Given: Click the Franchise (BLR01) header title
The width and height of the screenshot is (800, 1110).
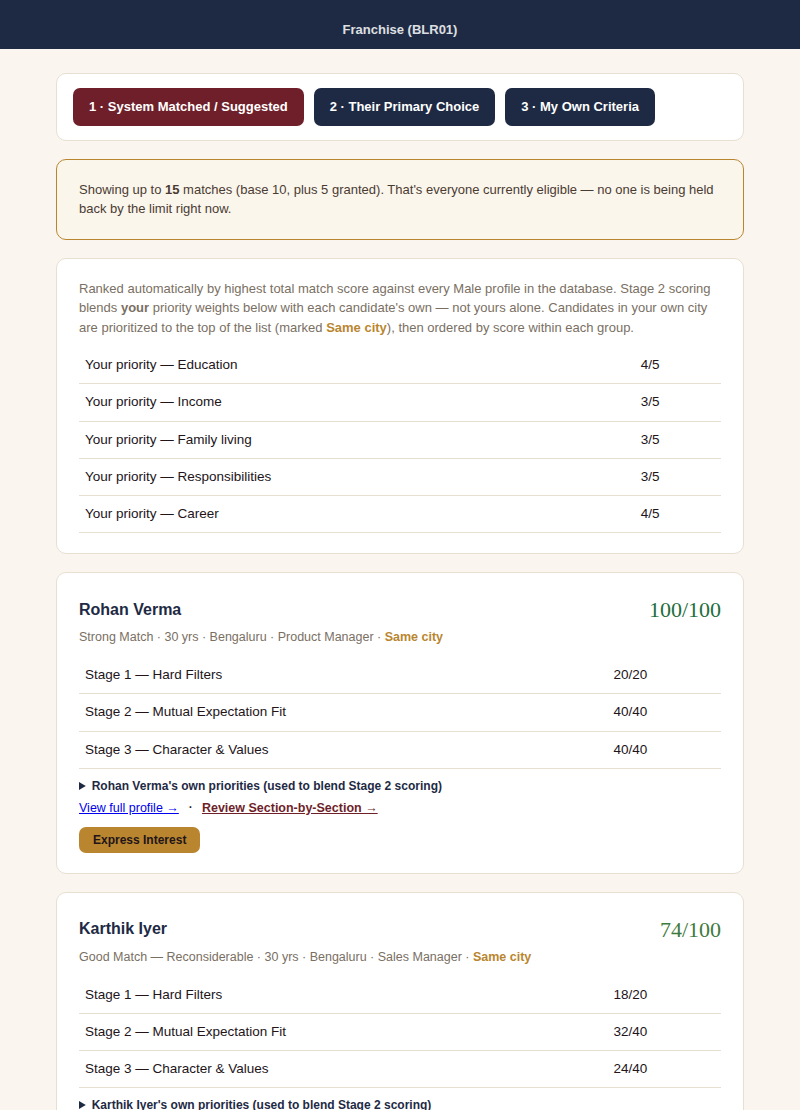Looking at the screenshot, I should pos(400,30).
